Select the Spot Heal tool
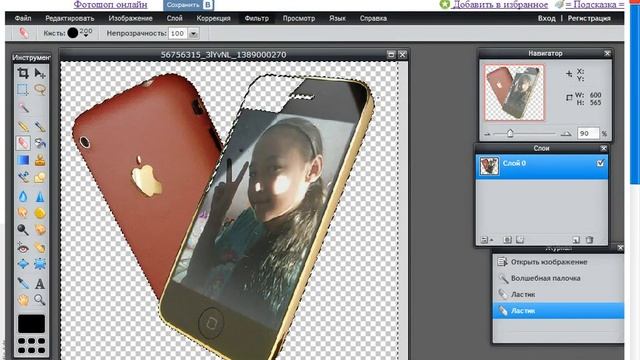This screenshot has height=360, width=640. 40,247
